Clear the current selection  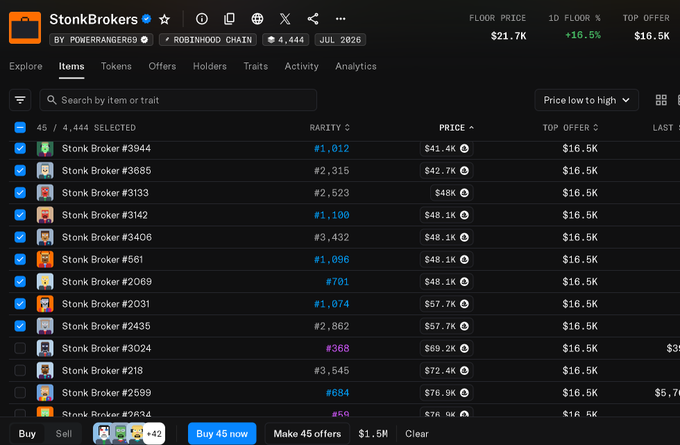pyautogui.click(x=417, y=434)
